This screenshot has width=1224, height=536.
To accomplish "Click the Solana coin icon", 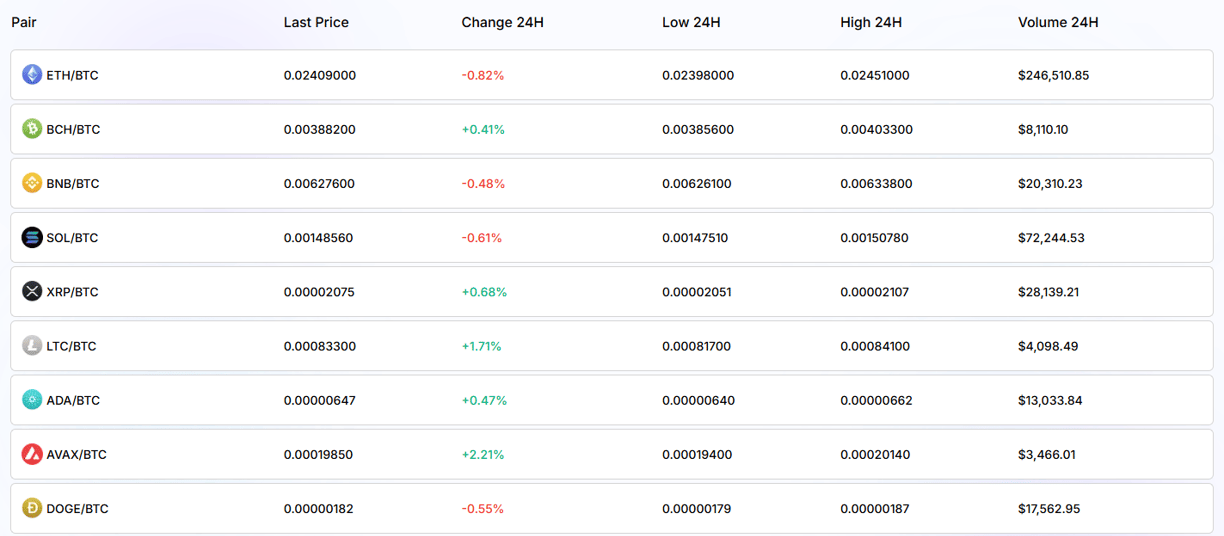I will tap(32, 237).
